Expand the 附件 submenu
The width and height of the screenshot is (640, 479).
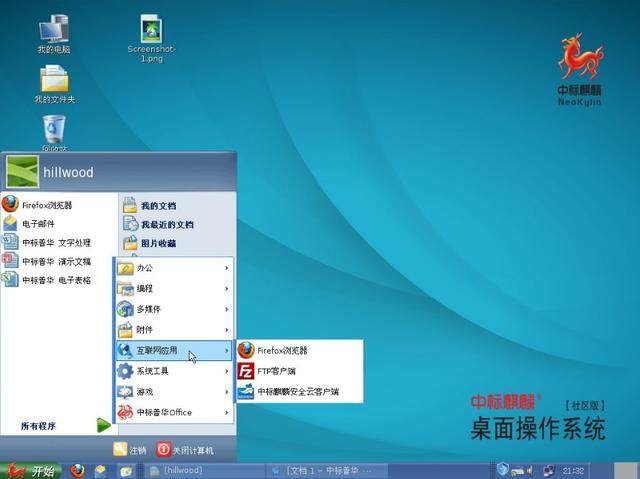point(174,330)
